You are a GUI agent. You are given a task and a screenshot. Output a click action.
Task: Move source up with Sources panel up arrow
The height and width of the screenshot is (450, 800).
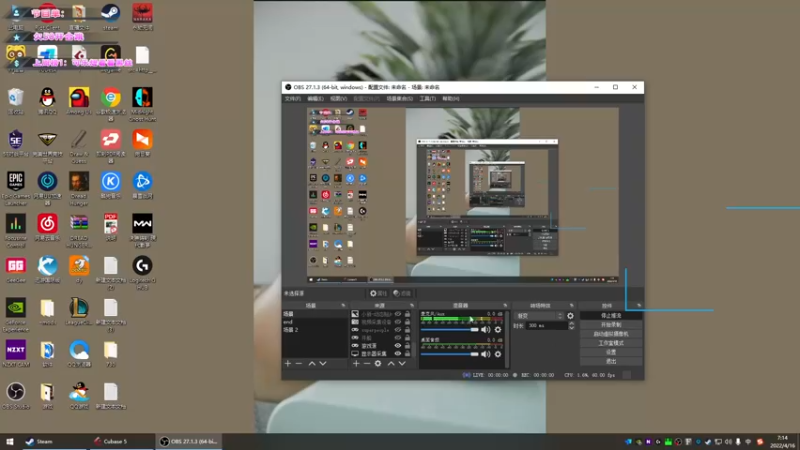pyautogui.click(x=391, y=363)
